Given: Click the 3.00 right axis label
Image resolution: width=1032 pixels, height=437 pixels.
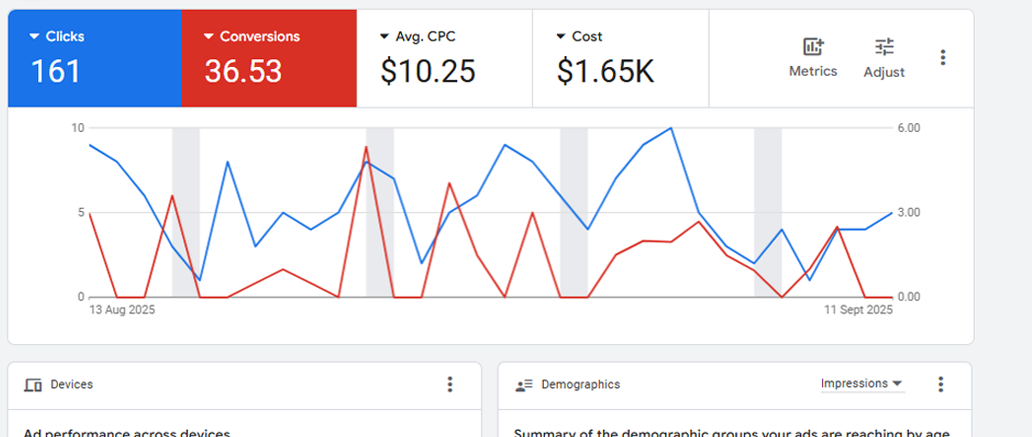Looking at the screenshot, I should (x=908, y=213).
